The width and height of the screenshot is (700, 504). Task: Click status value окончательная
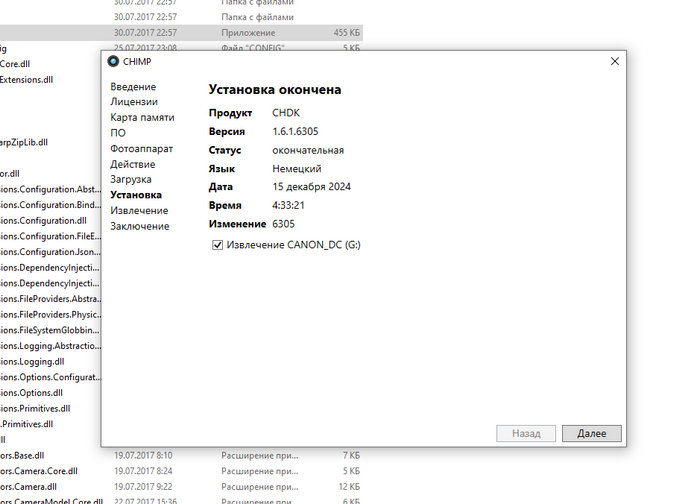point(308,150)
